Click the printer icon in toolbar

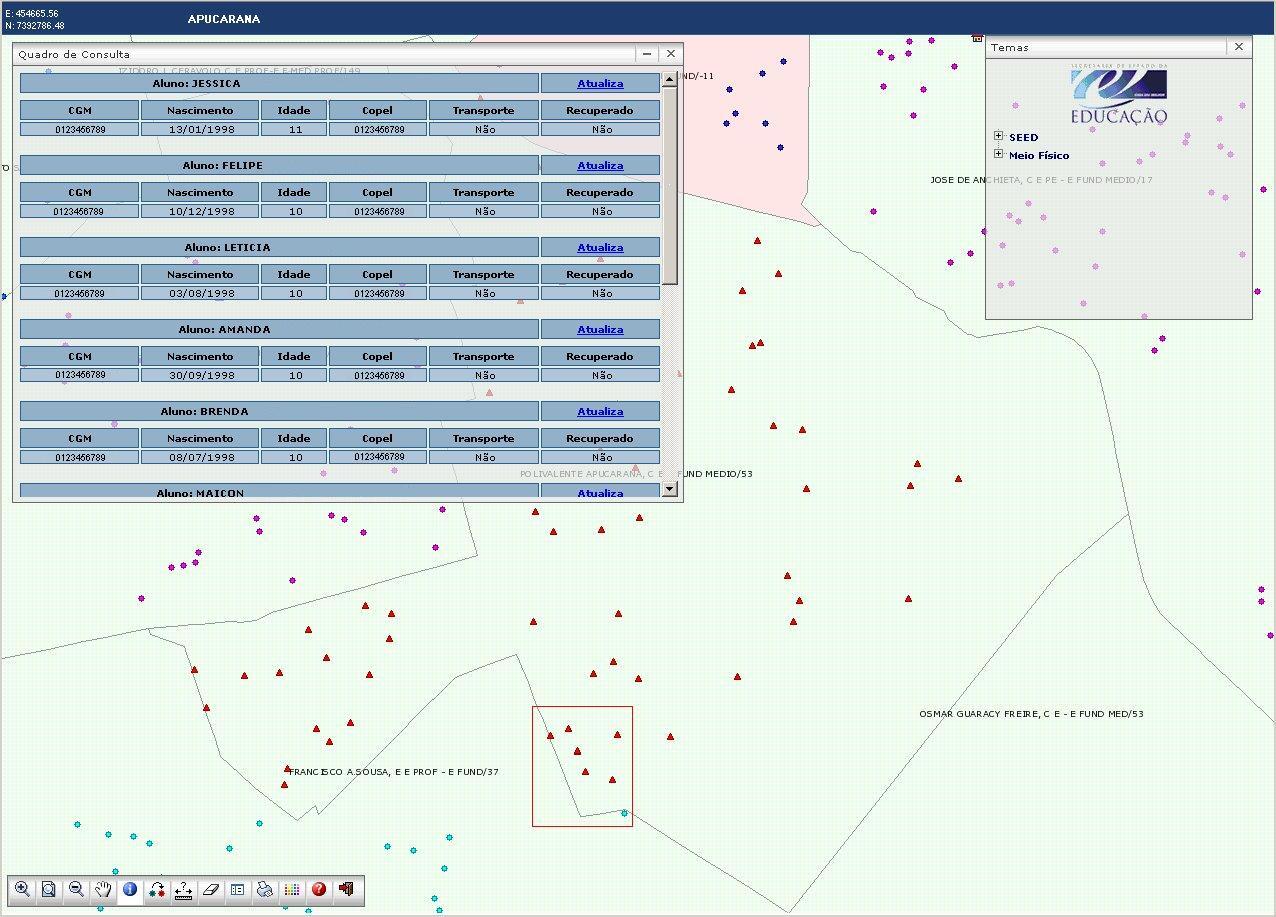[265, 889]
